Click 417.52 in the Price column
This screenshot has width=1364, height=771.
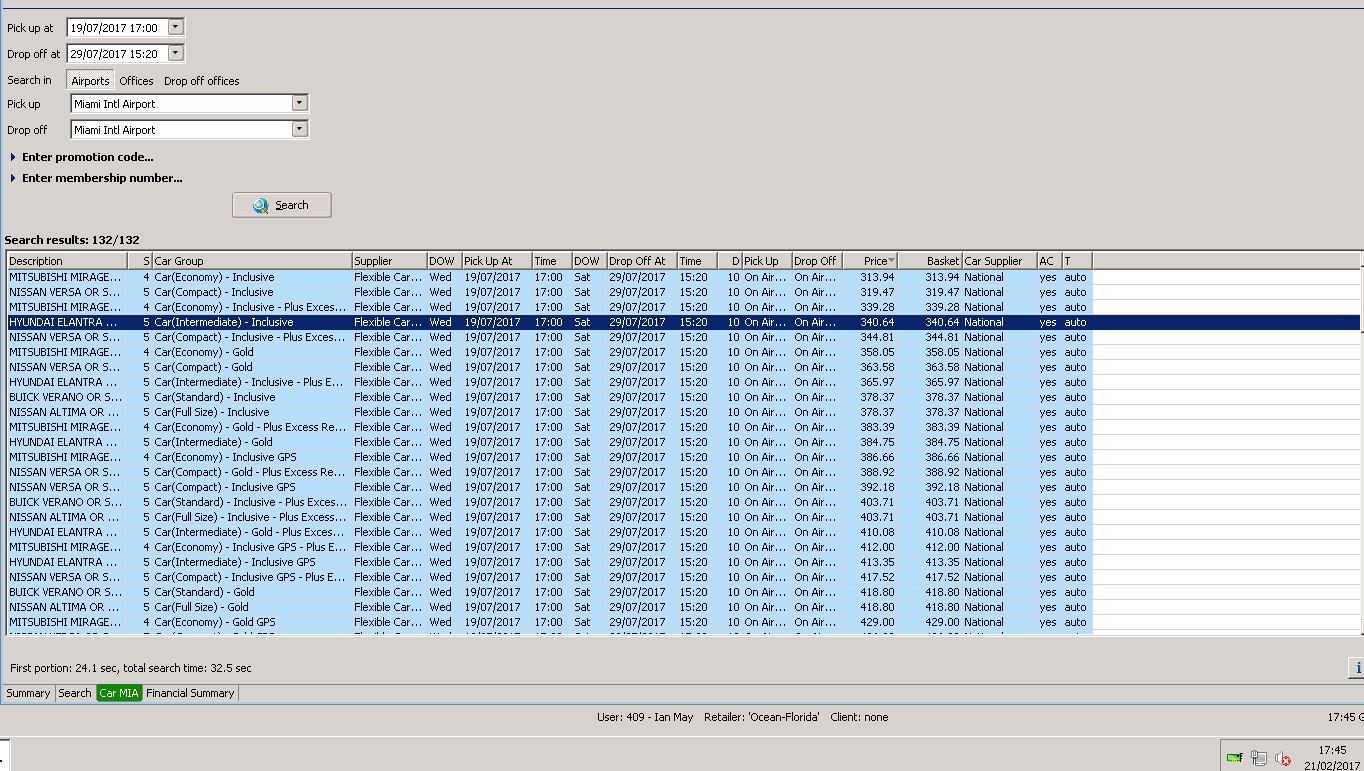(x=877, y=577)
